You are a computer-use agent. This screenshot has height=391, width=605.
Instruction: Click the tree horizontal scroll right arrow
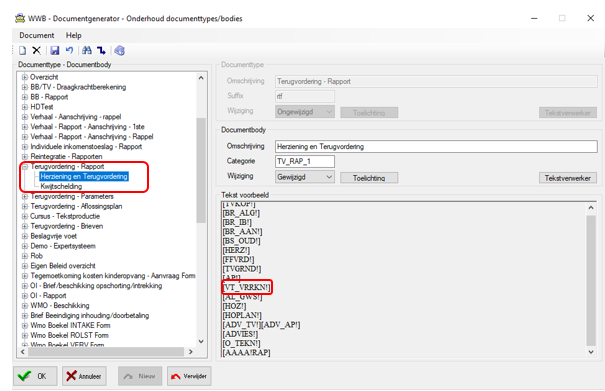click(x=191, y=352)
